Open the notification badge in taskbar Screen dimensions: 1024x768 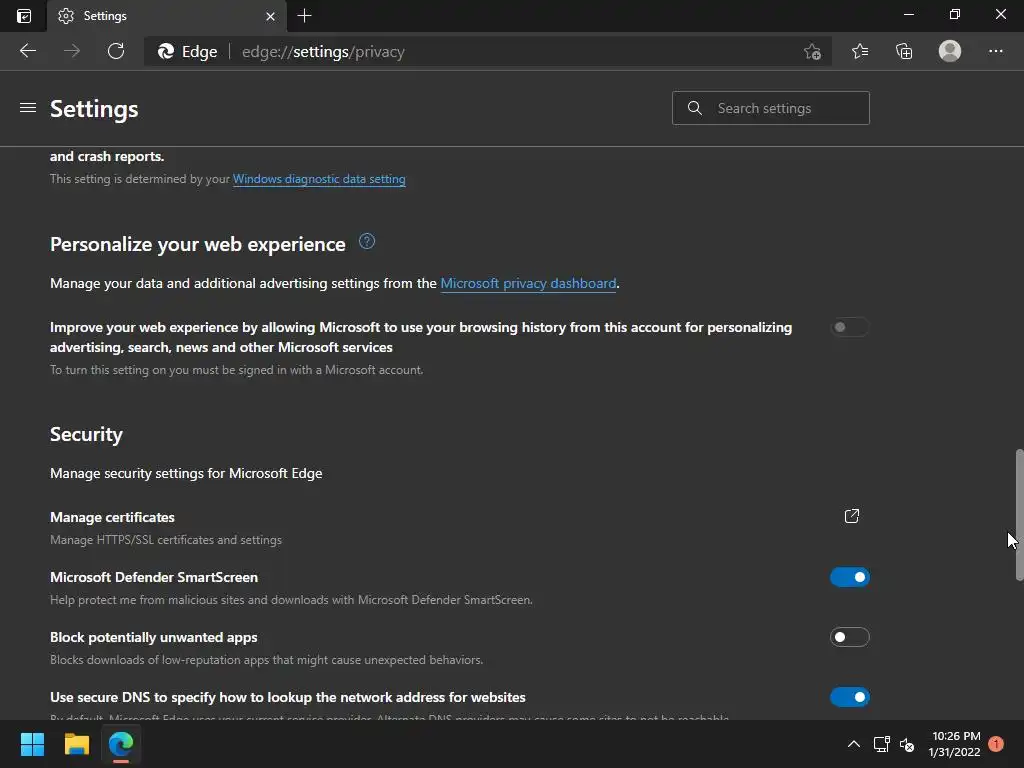pyautogui.click(x=996, y=743)
